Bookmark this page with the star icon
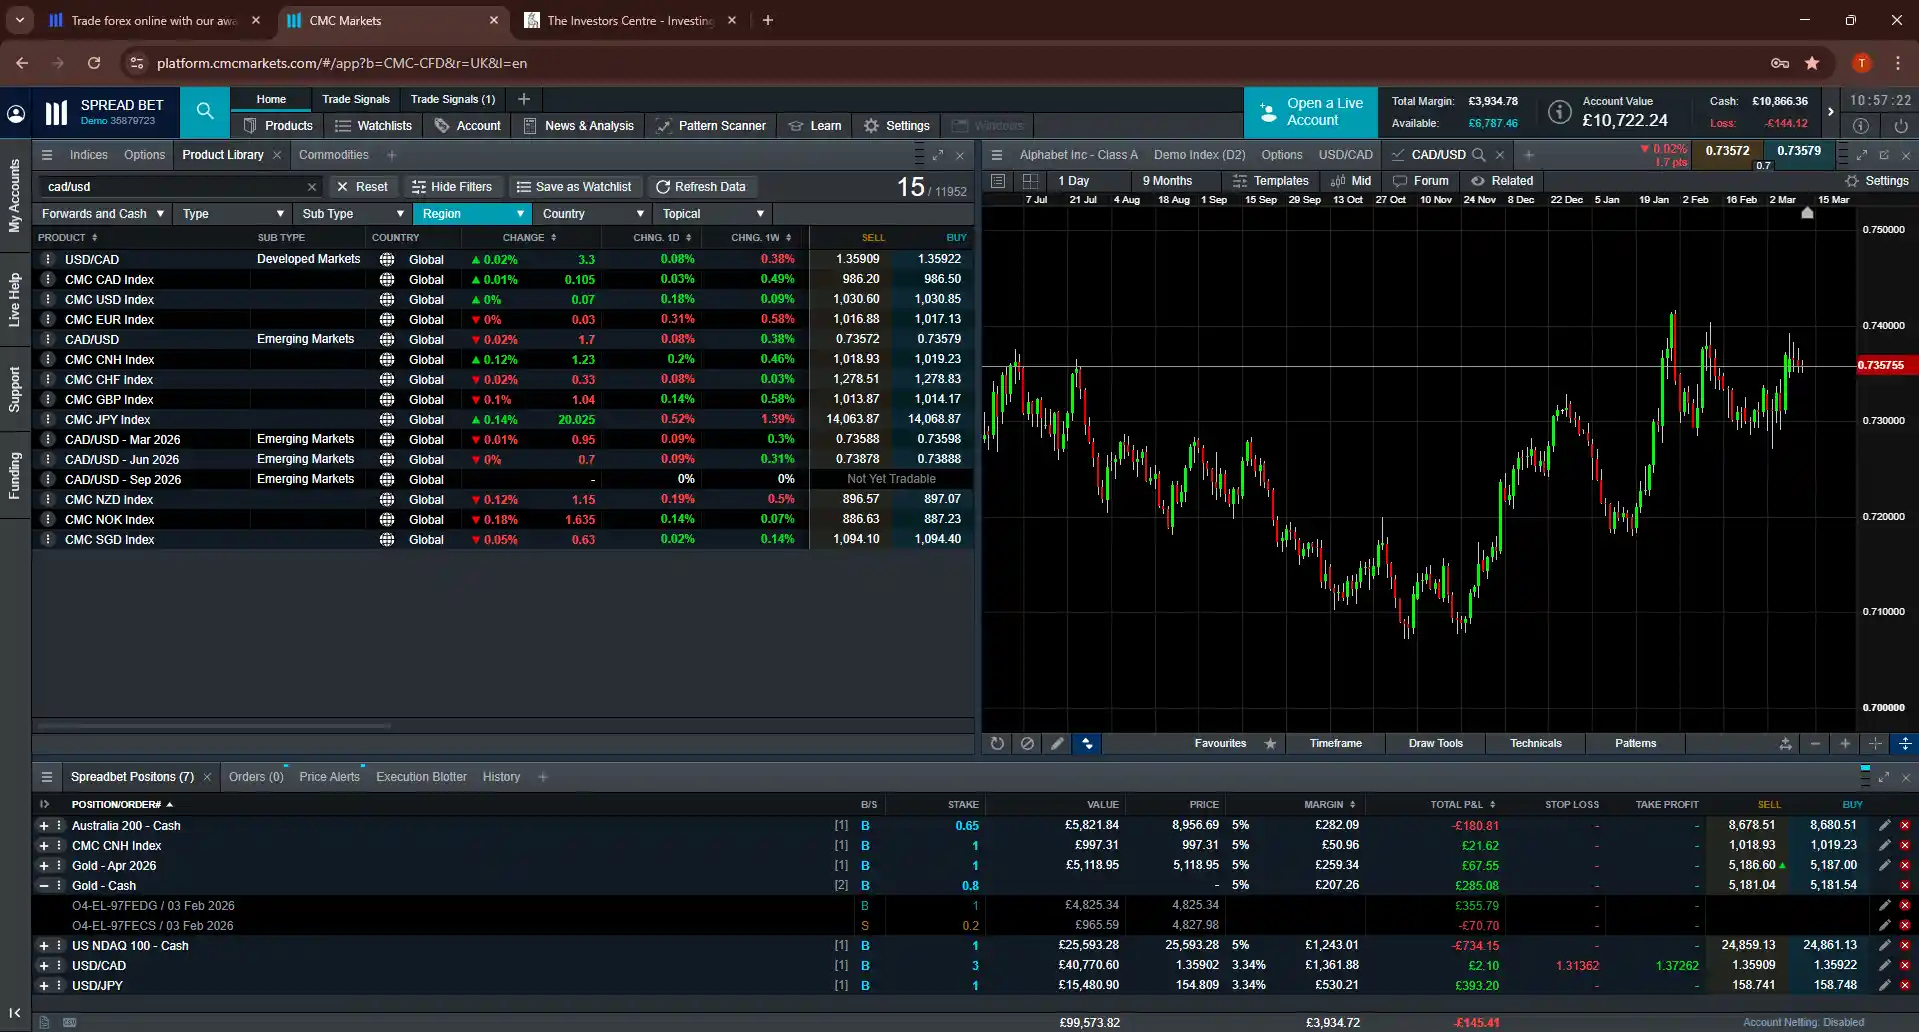The width and height of the screenshot is (1919, 1032). pos(1812,63)
